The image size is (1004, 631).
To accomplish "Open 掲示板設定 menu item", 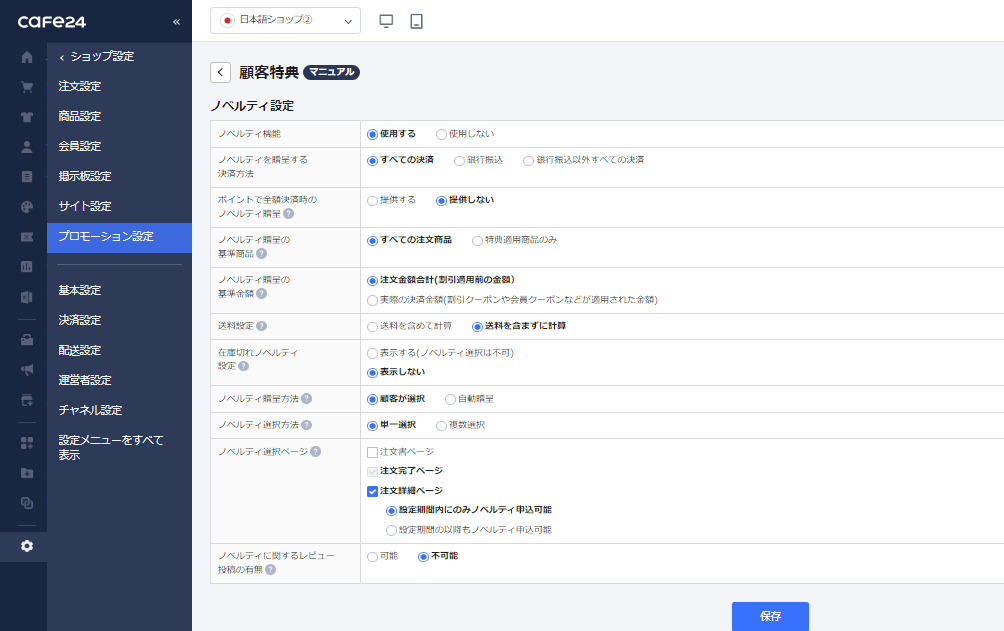I will click(85, 176).
